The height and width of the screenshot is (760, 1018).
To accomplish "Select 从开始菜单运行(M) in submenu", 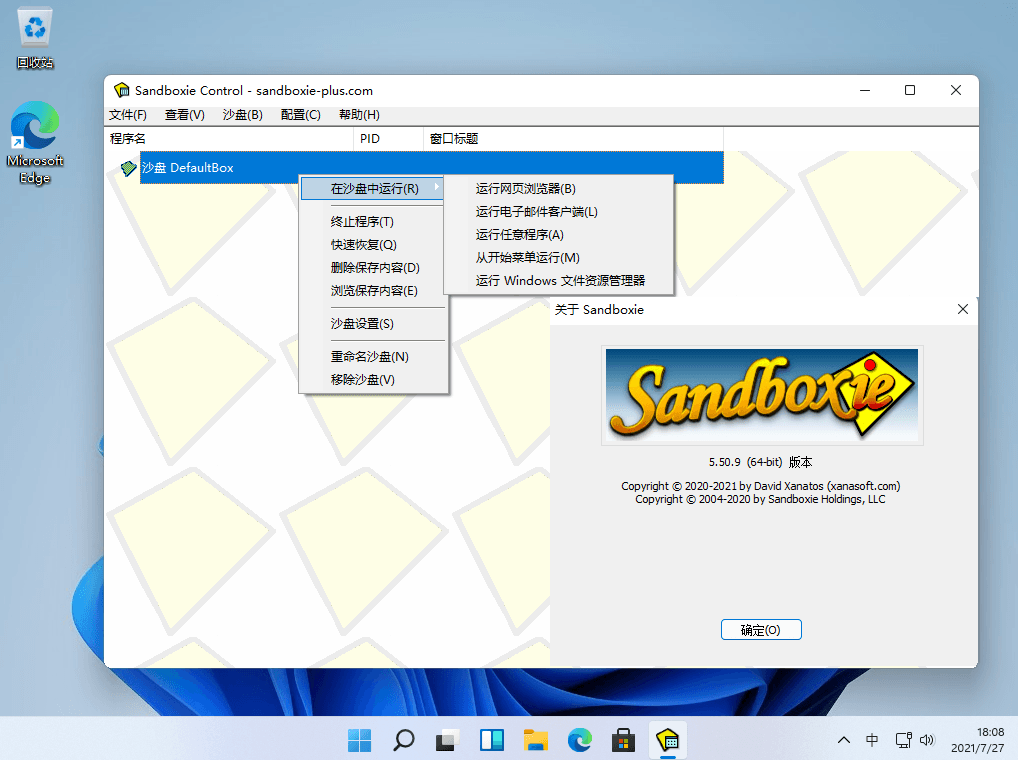I will (x=558, y=258).
